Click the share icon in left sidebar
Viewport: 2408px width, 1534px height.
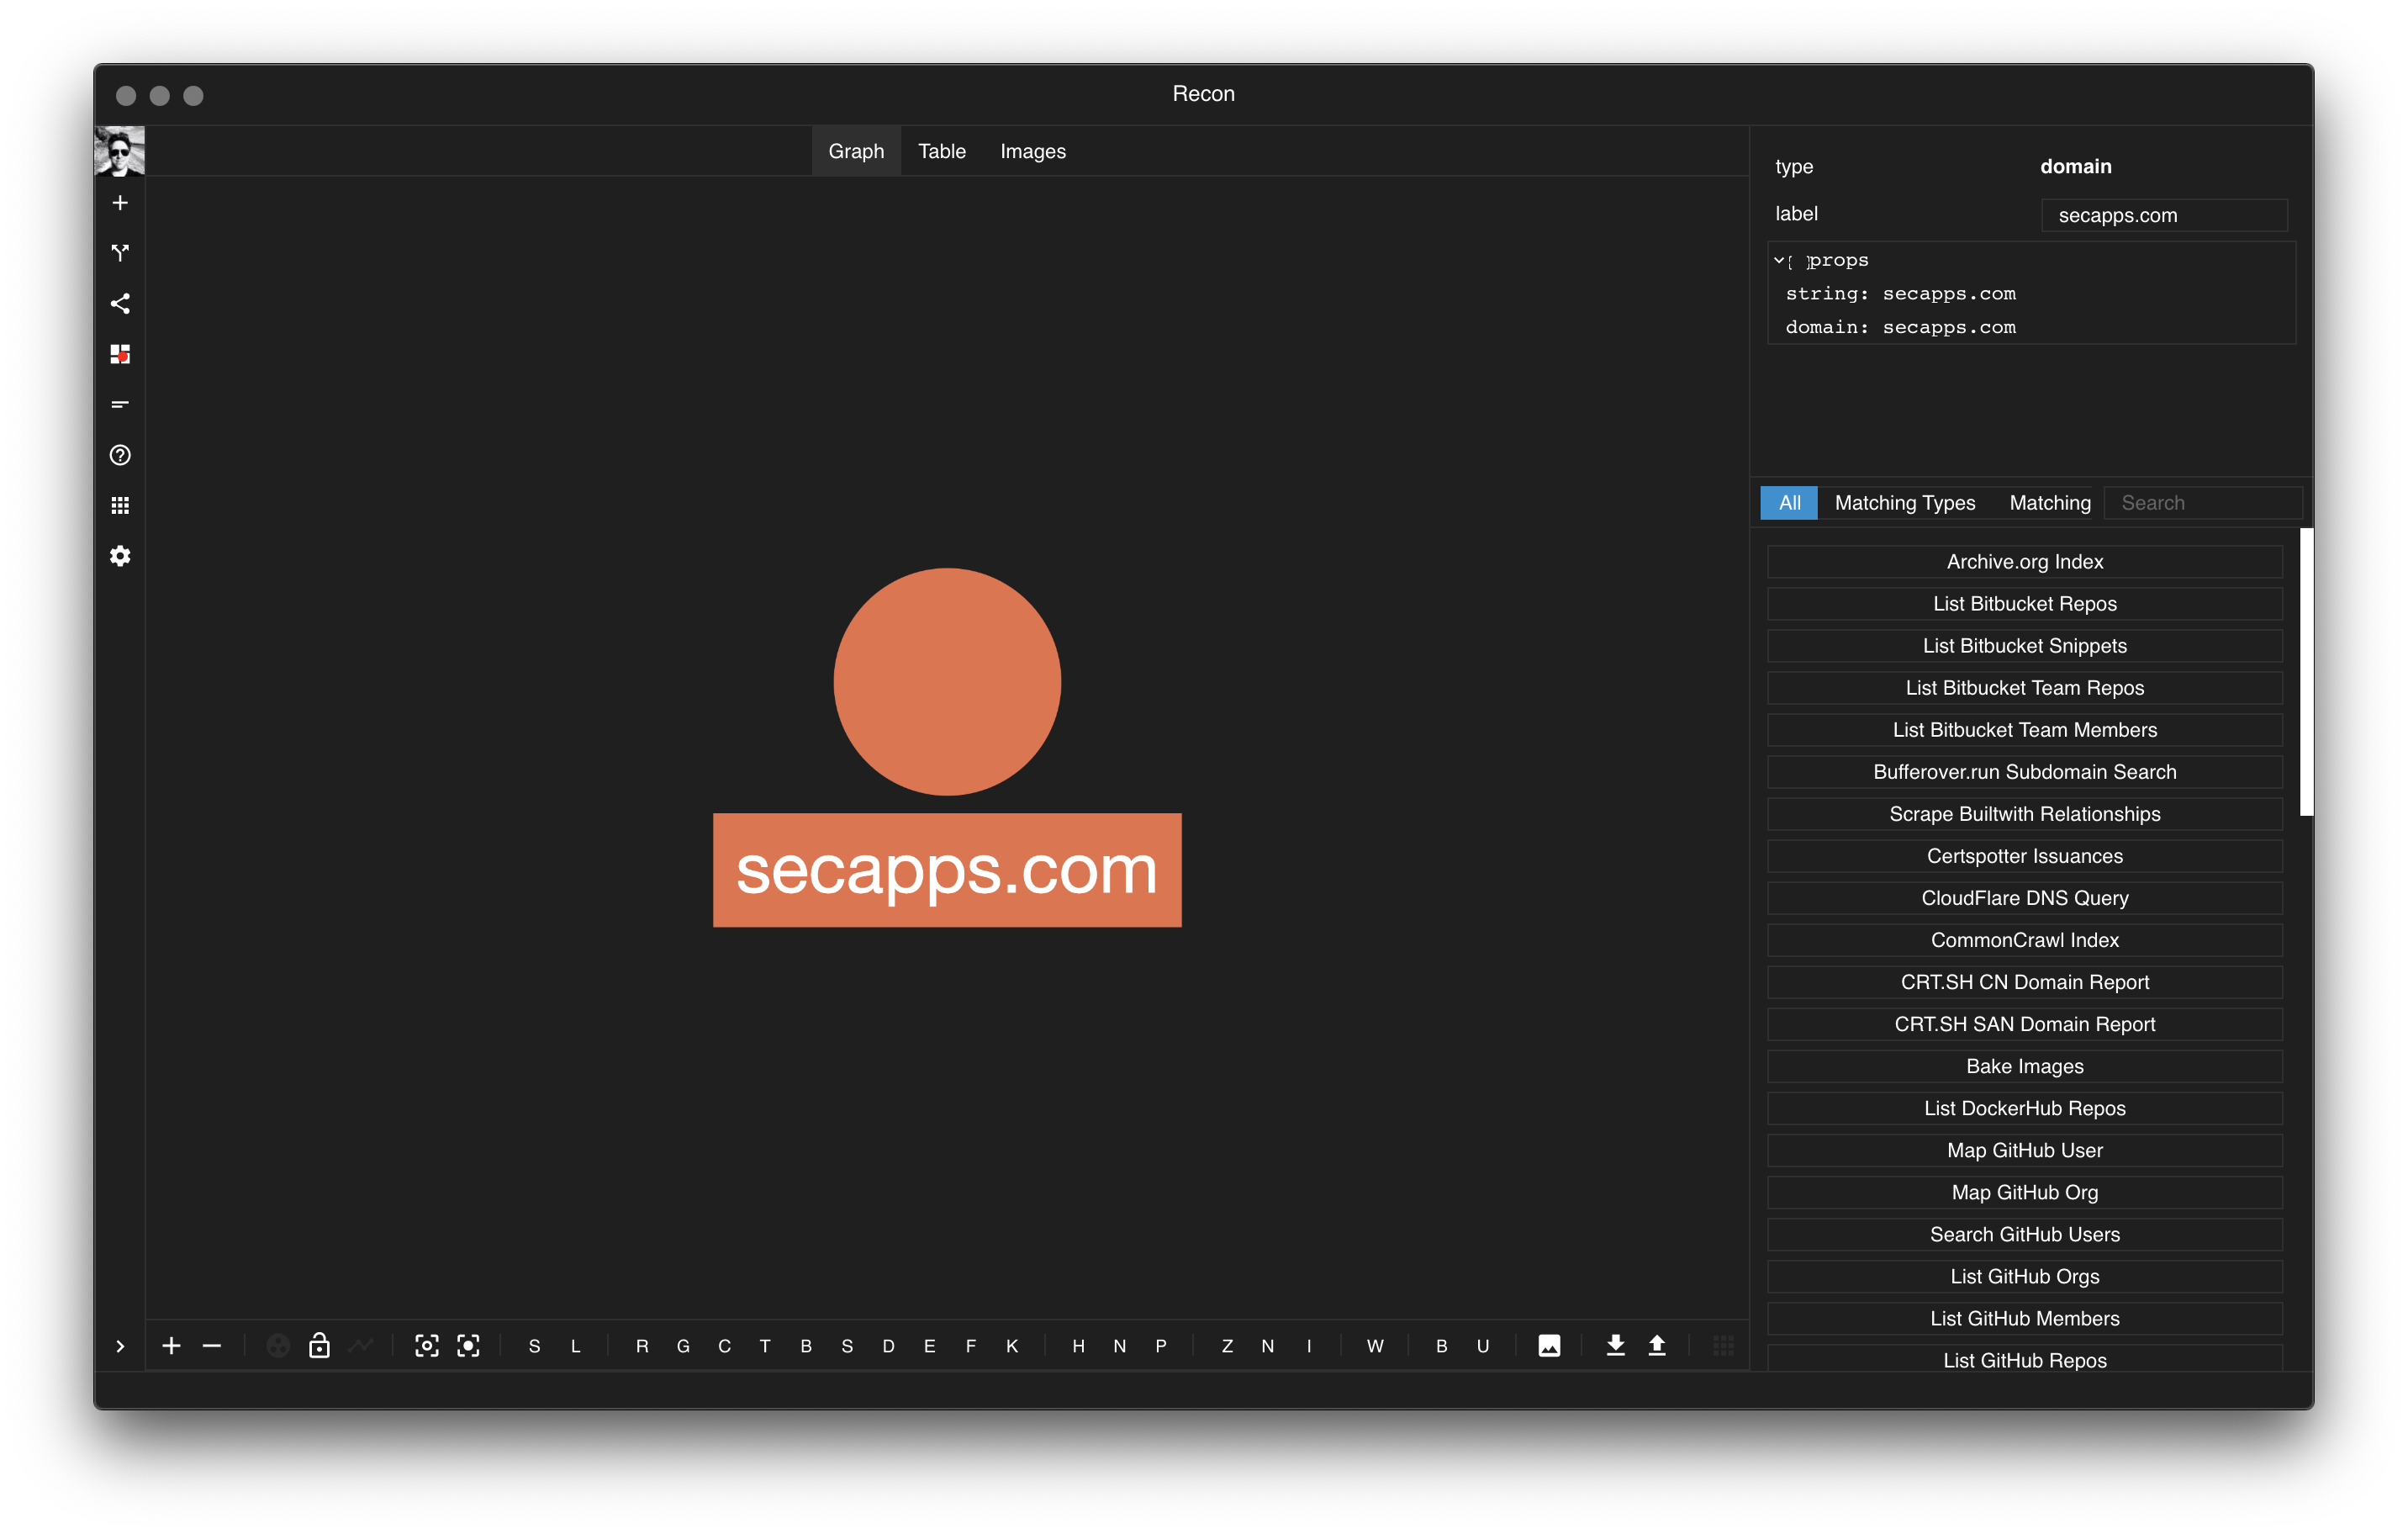click(x=120, y=304)
